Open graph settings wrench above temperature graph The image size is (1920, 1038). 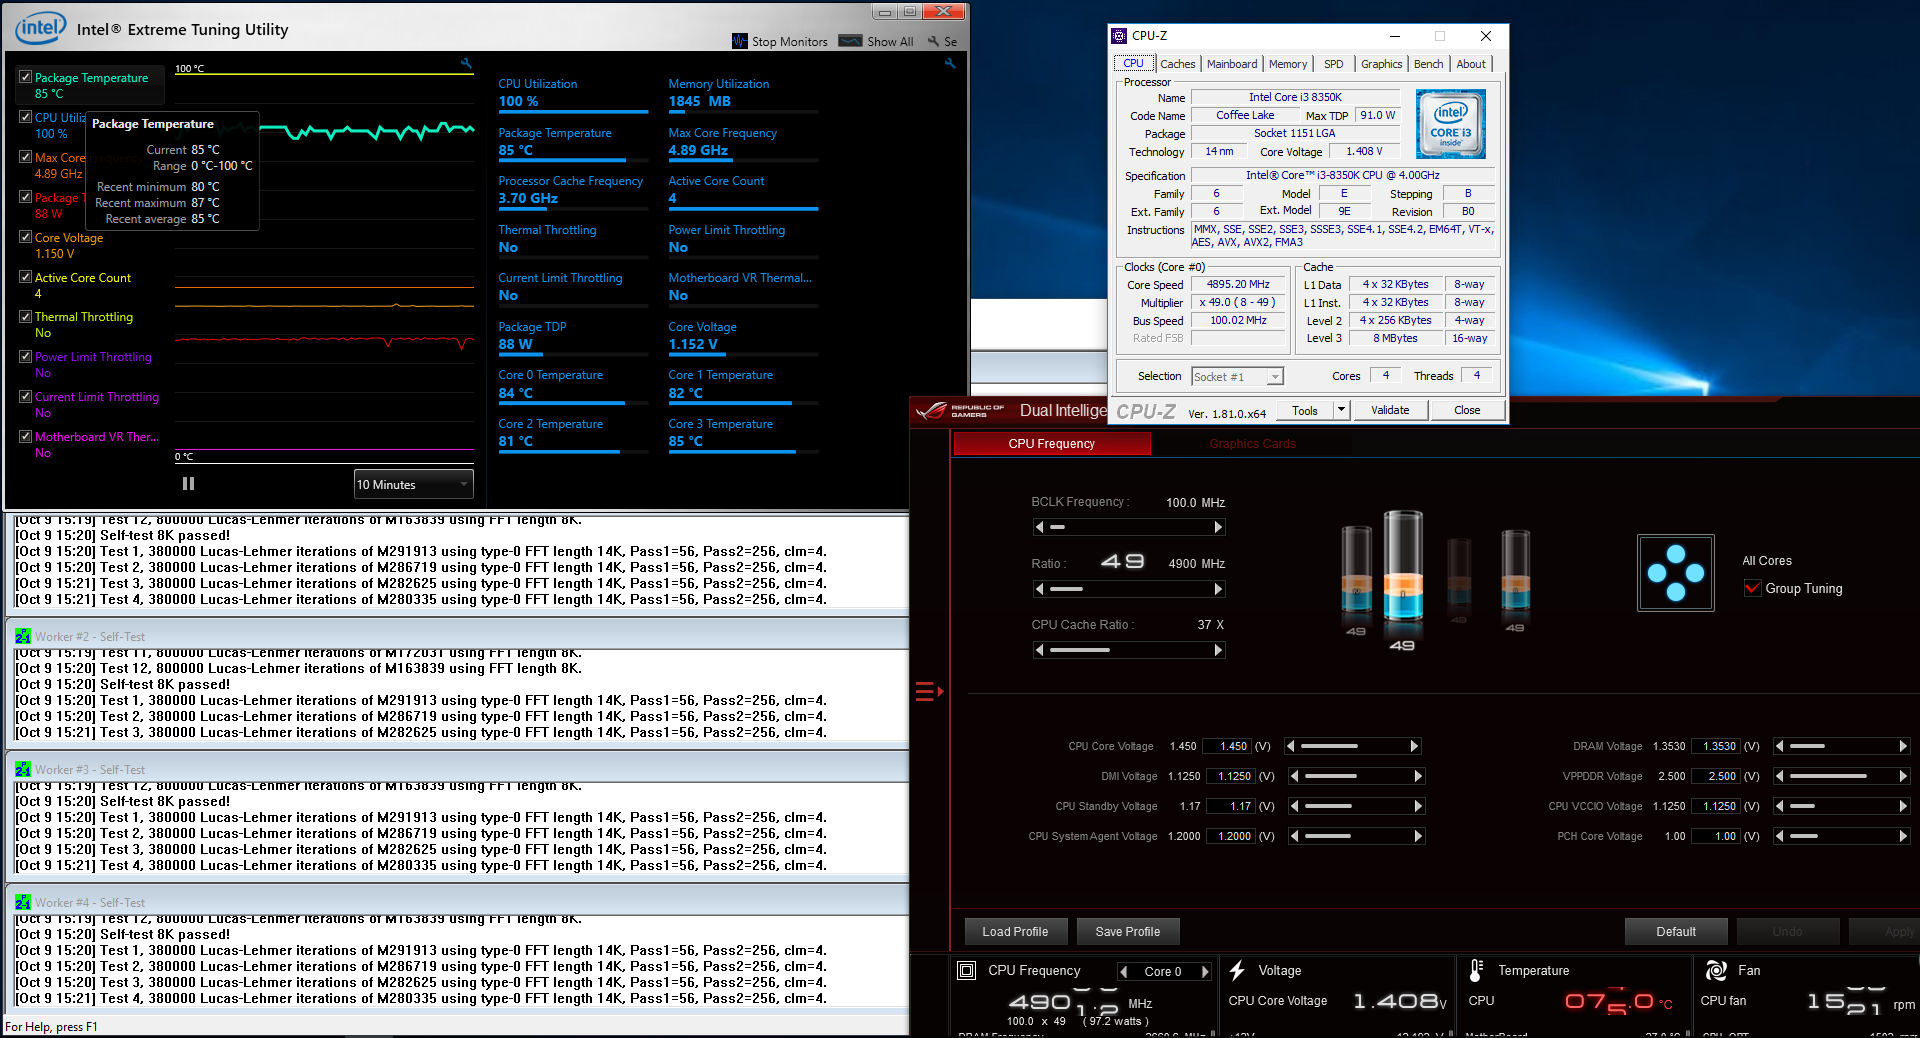coord(466,63)
